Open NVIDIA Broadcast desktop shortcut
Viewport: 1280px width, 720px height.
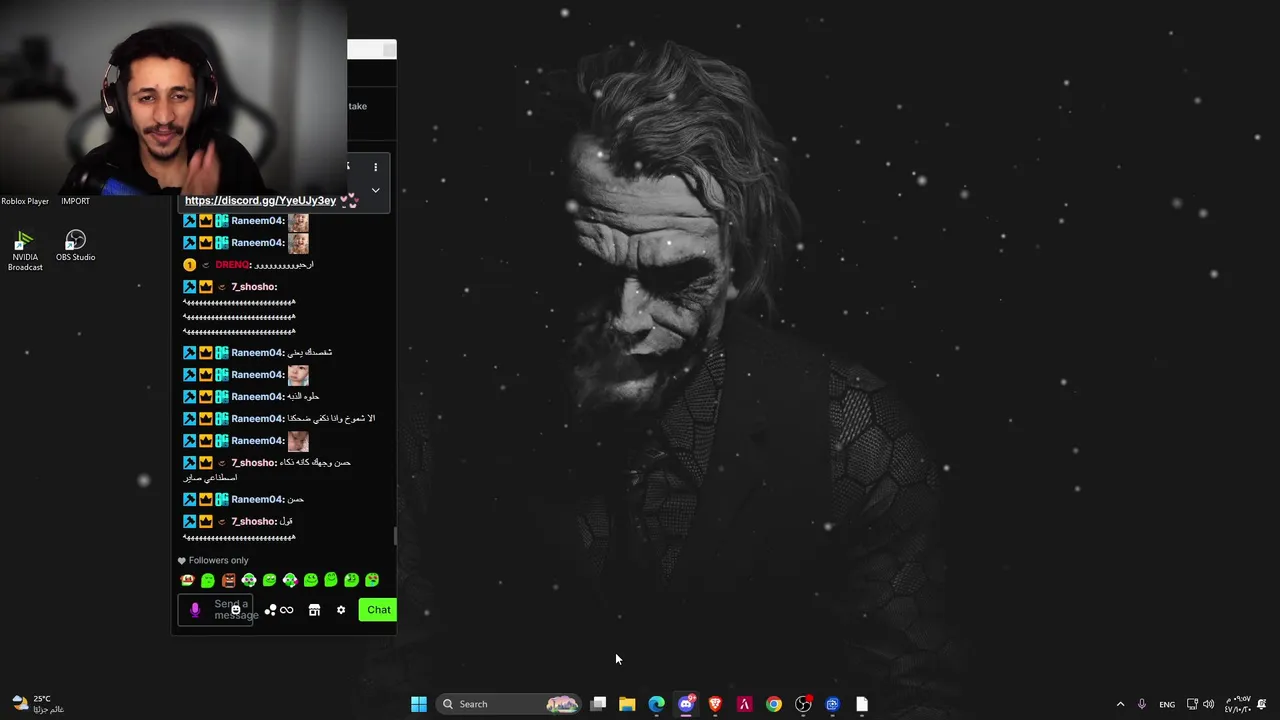point(25,251)
